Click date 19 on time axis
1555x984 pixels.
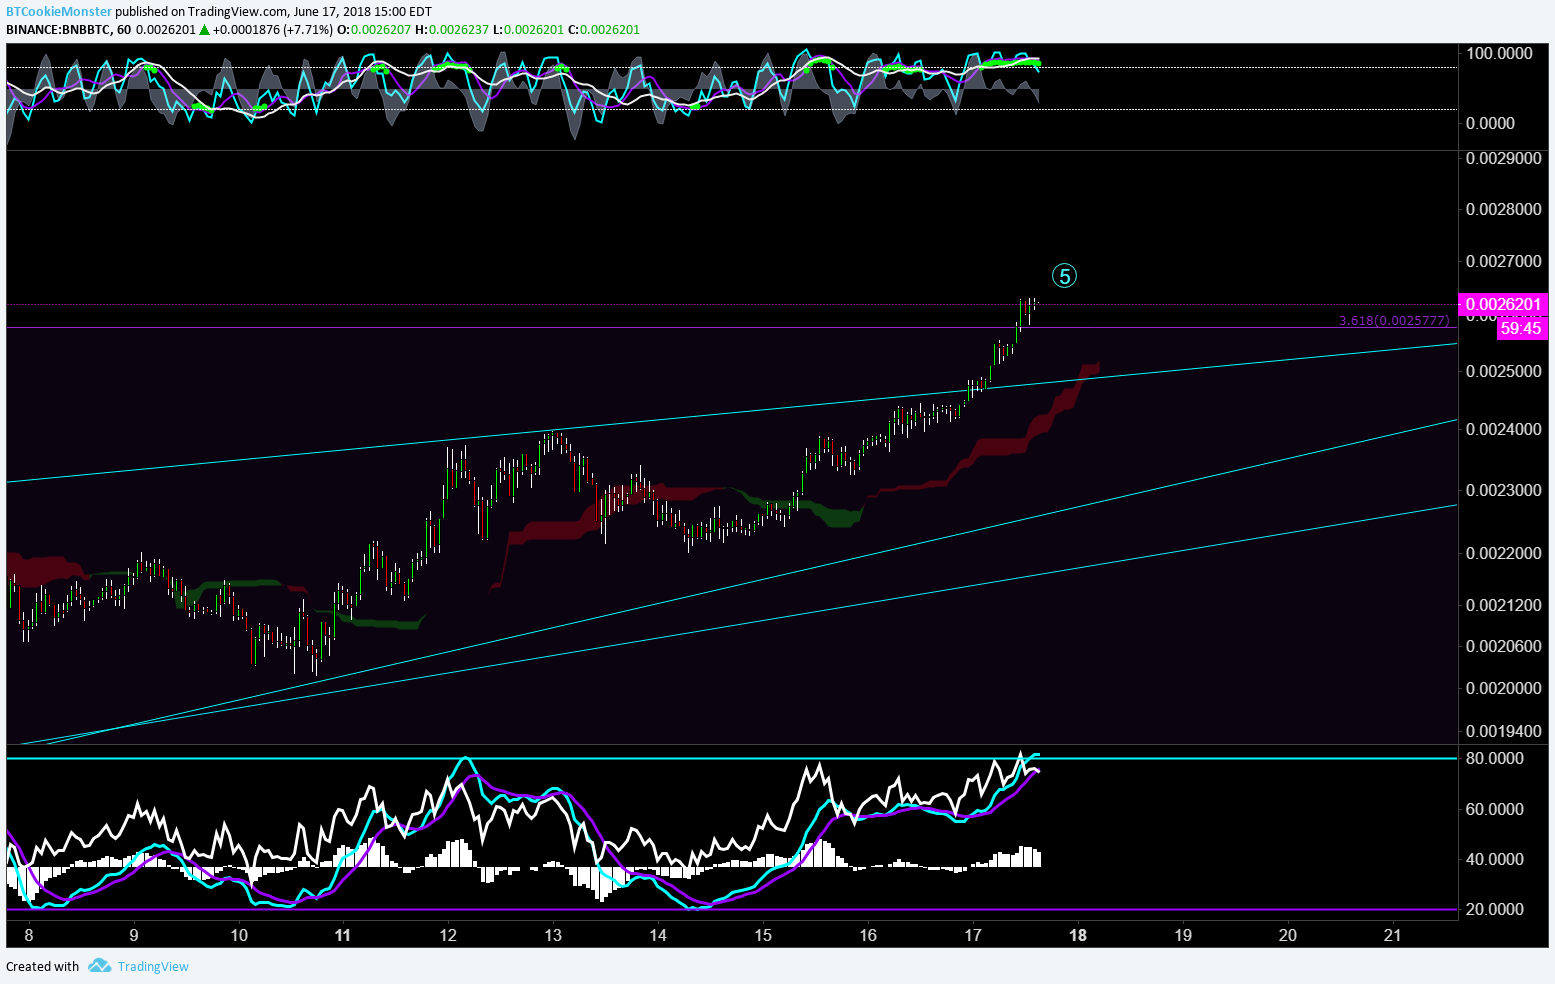coord(1183,935)
